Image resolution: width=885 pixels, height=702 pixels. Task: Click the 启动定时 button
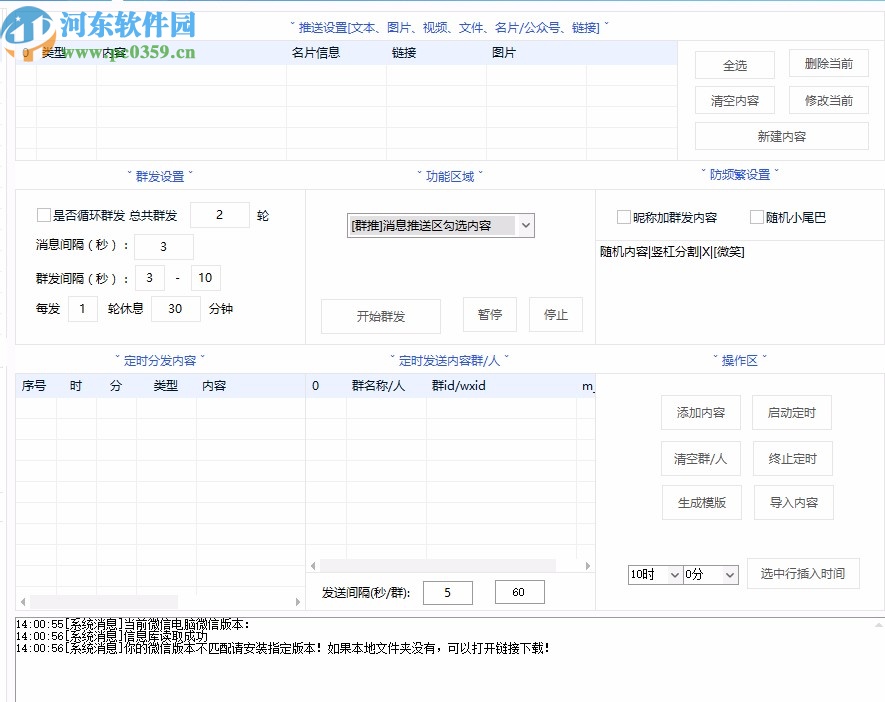[791, 412]
